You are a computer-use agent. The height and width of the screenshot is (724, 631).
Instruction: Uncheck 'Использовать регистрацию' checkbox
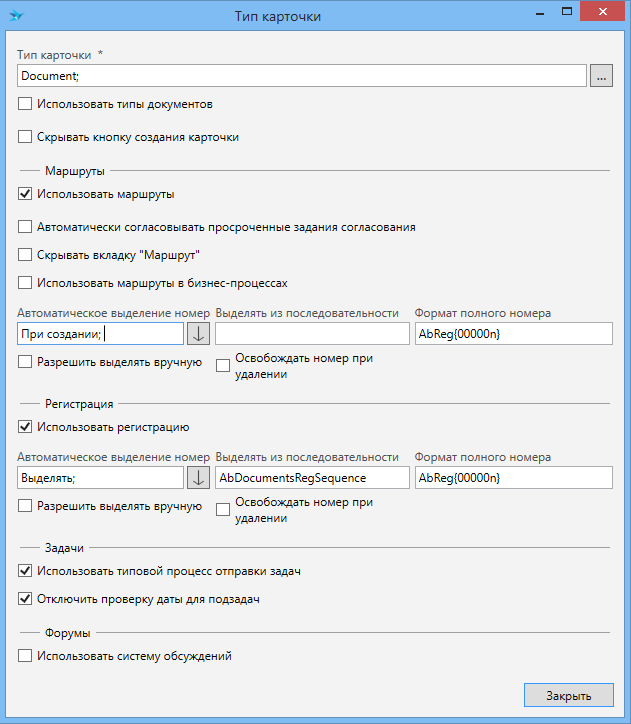pyautogui.click(x=25, y=427)
